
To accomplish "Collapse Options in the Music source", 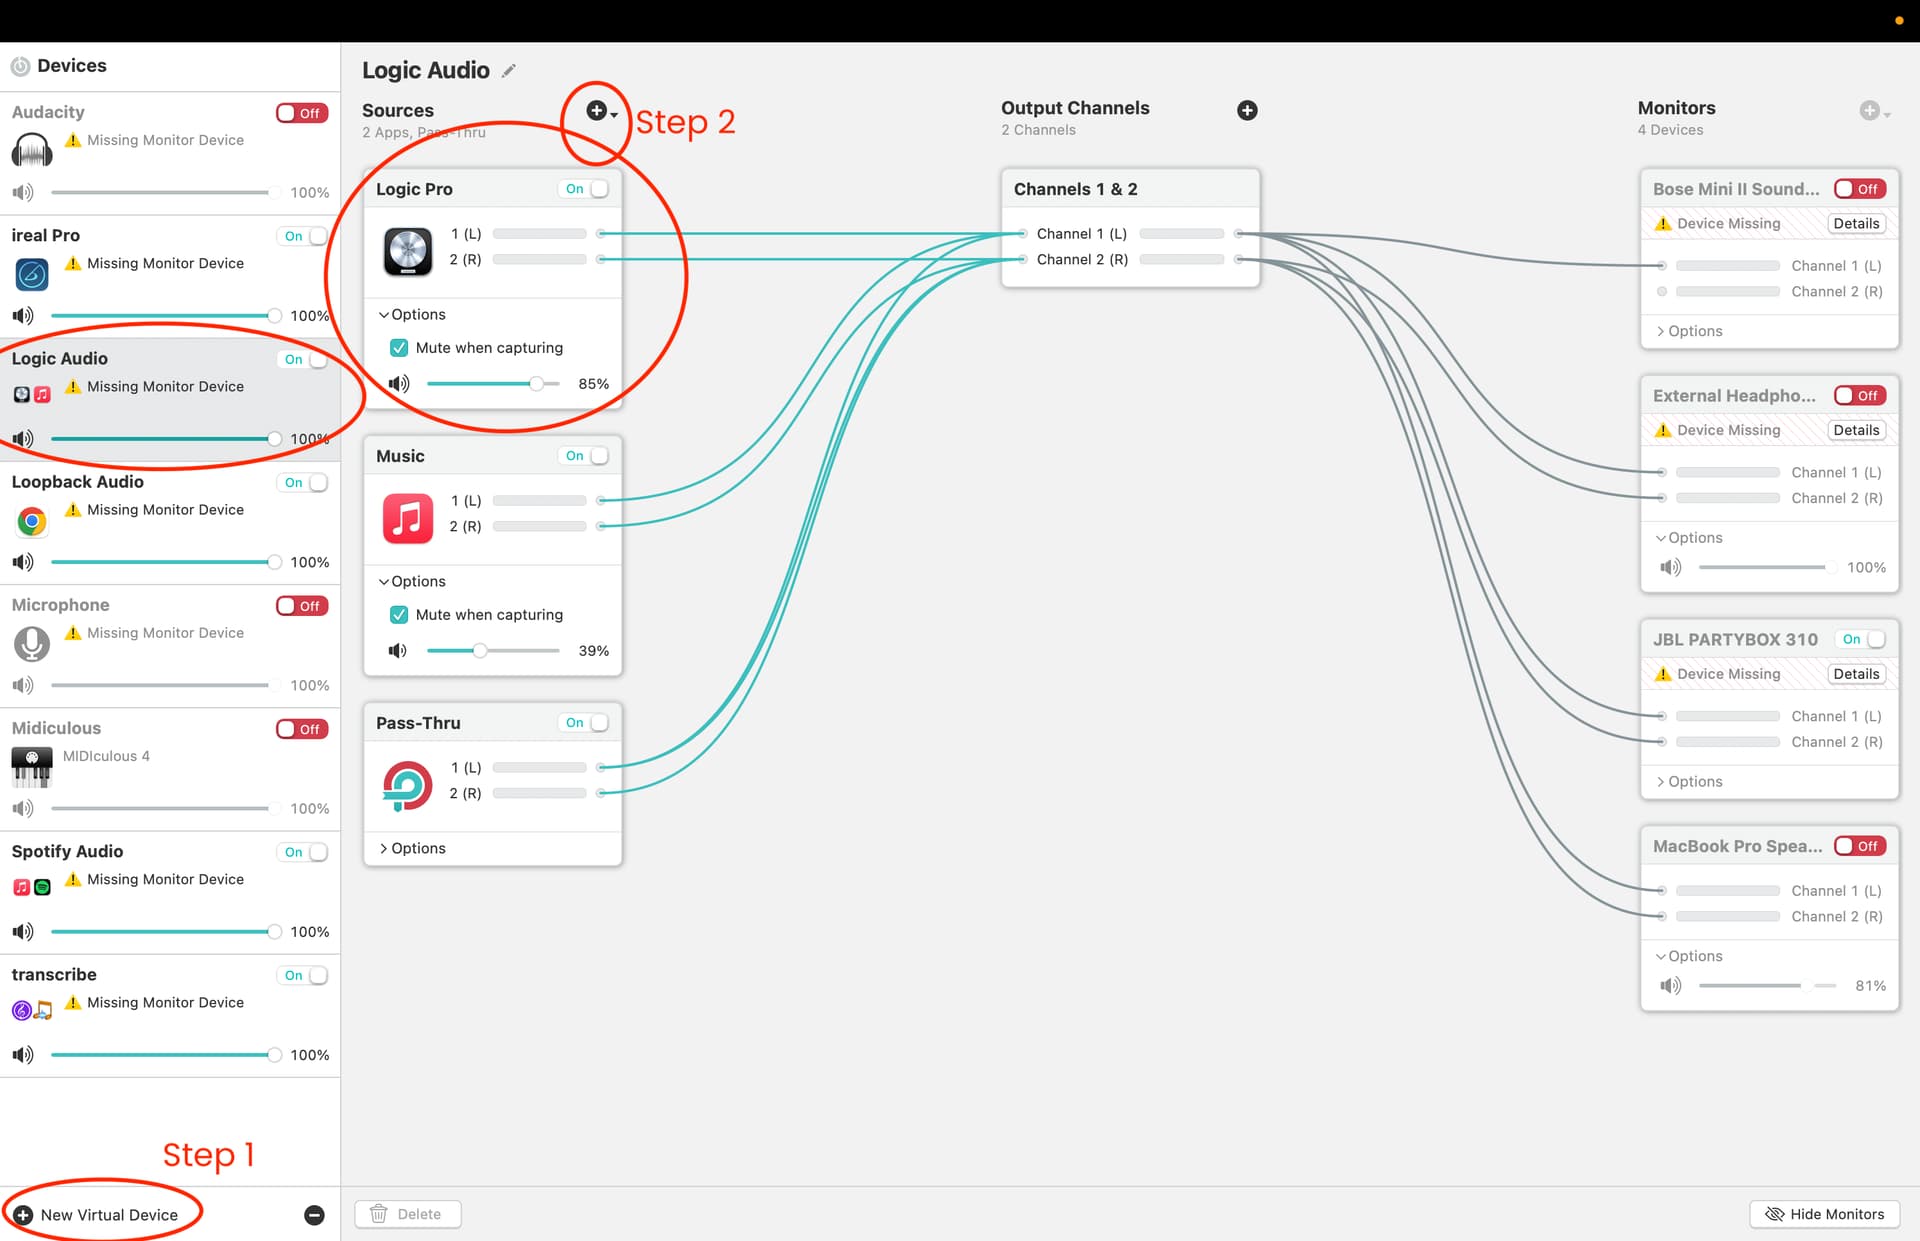I will (x=412, y=581).
